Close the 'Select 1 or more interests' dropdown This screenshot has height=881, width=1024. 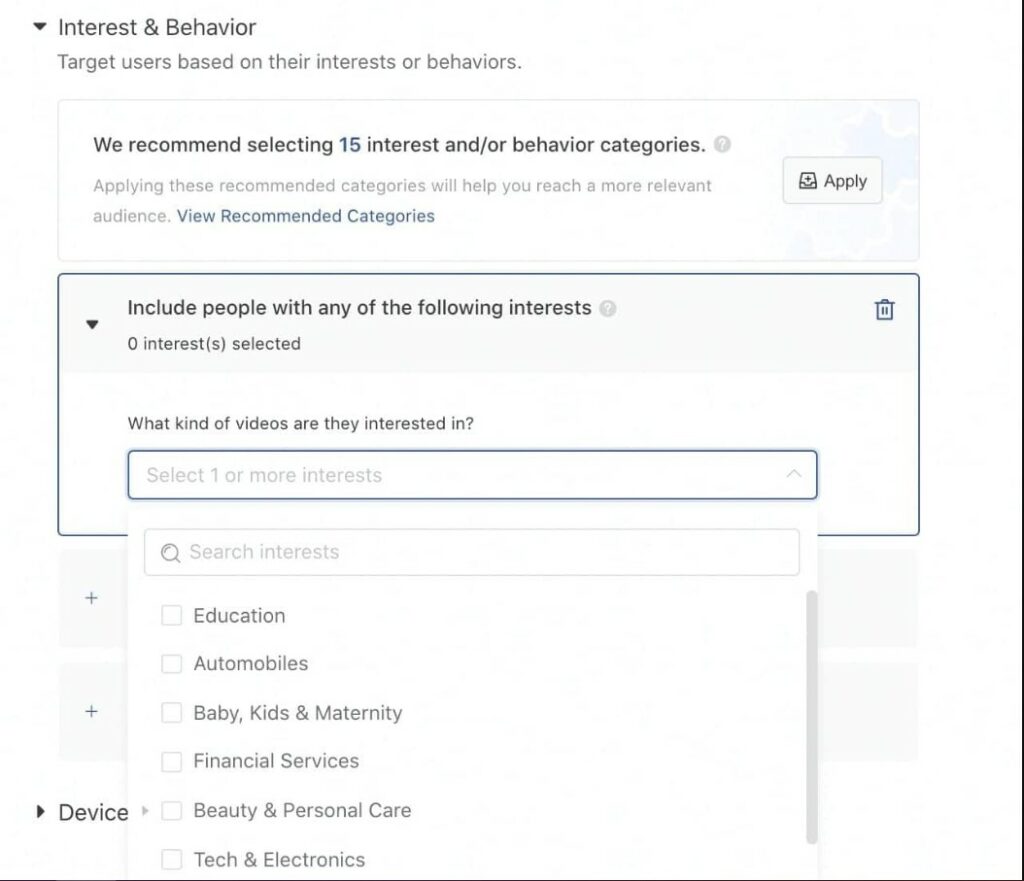point(793,474)
